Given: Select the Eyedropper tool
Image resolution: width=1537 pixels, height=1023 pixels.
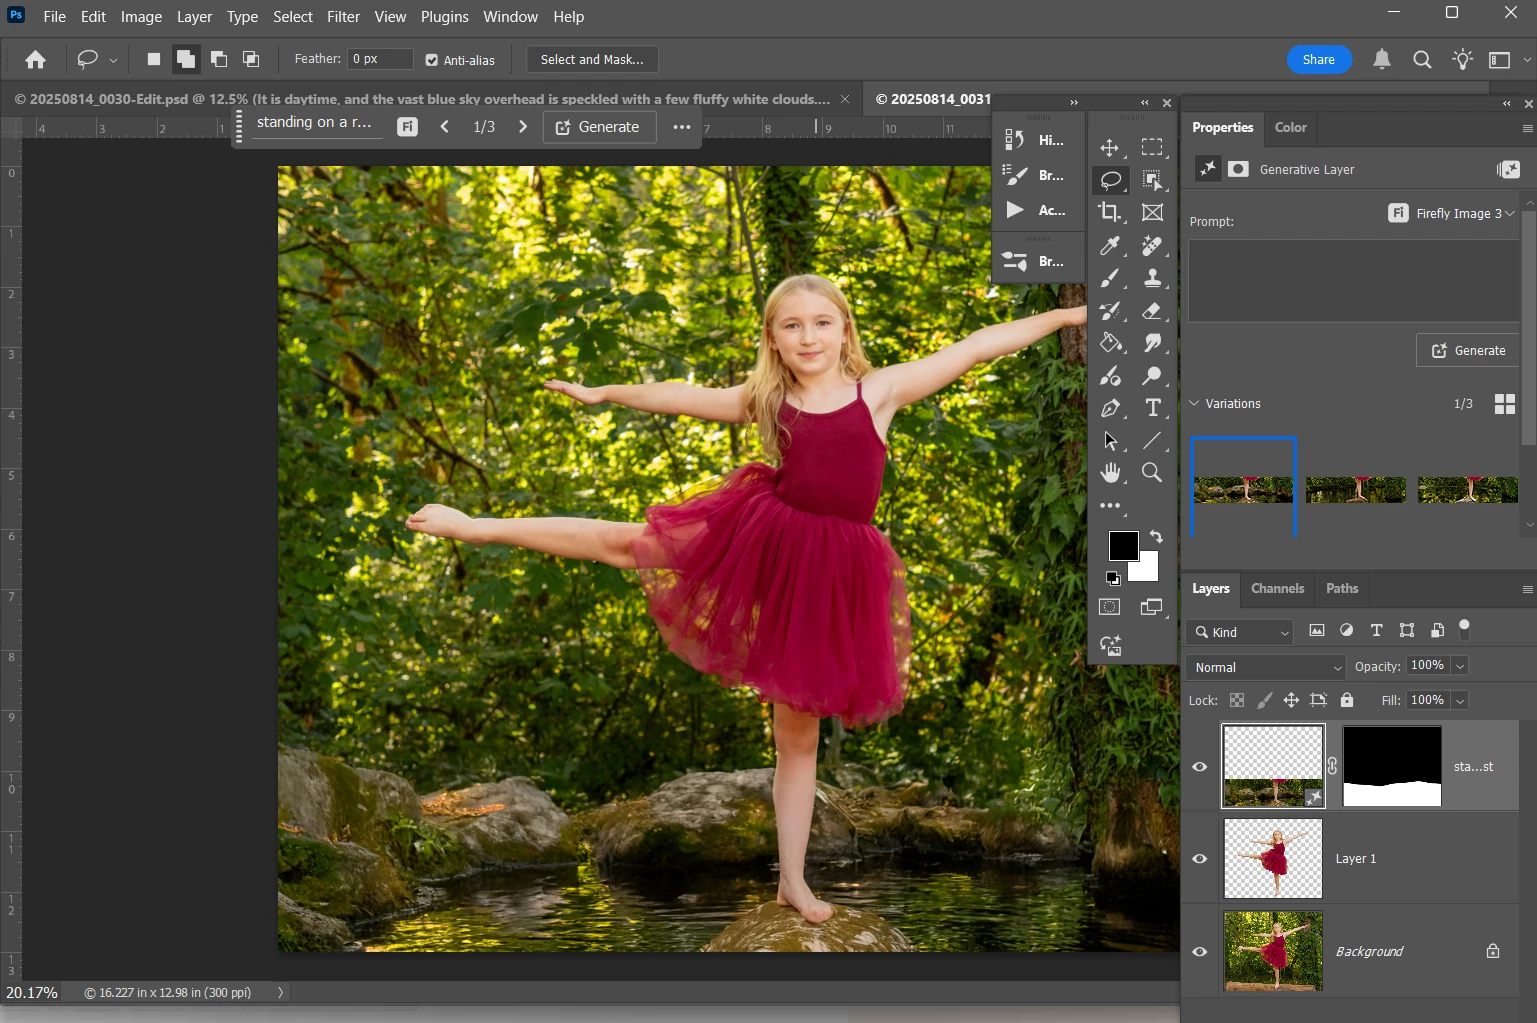Looking at the screenshot, I should [1109, 245].
